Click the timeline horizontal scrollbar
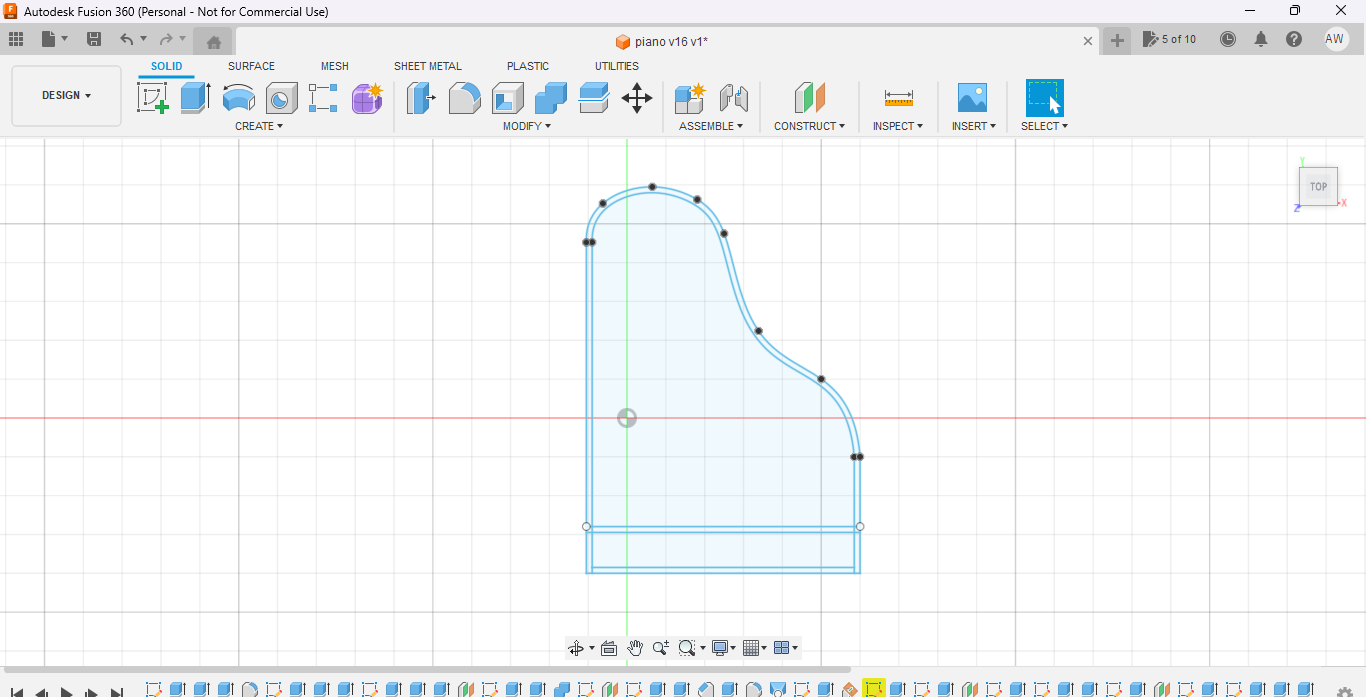Viewport: 1366px width, 697px height. [427, 670]
